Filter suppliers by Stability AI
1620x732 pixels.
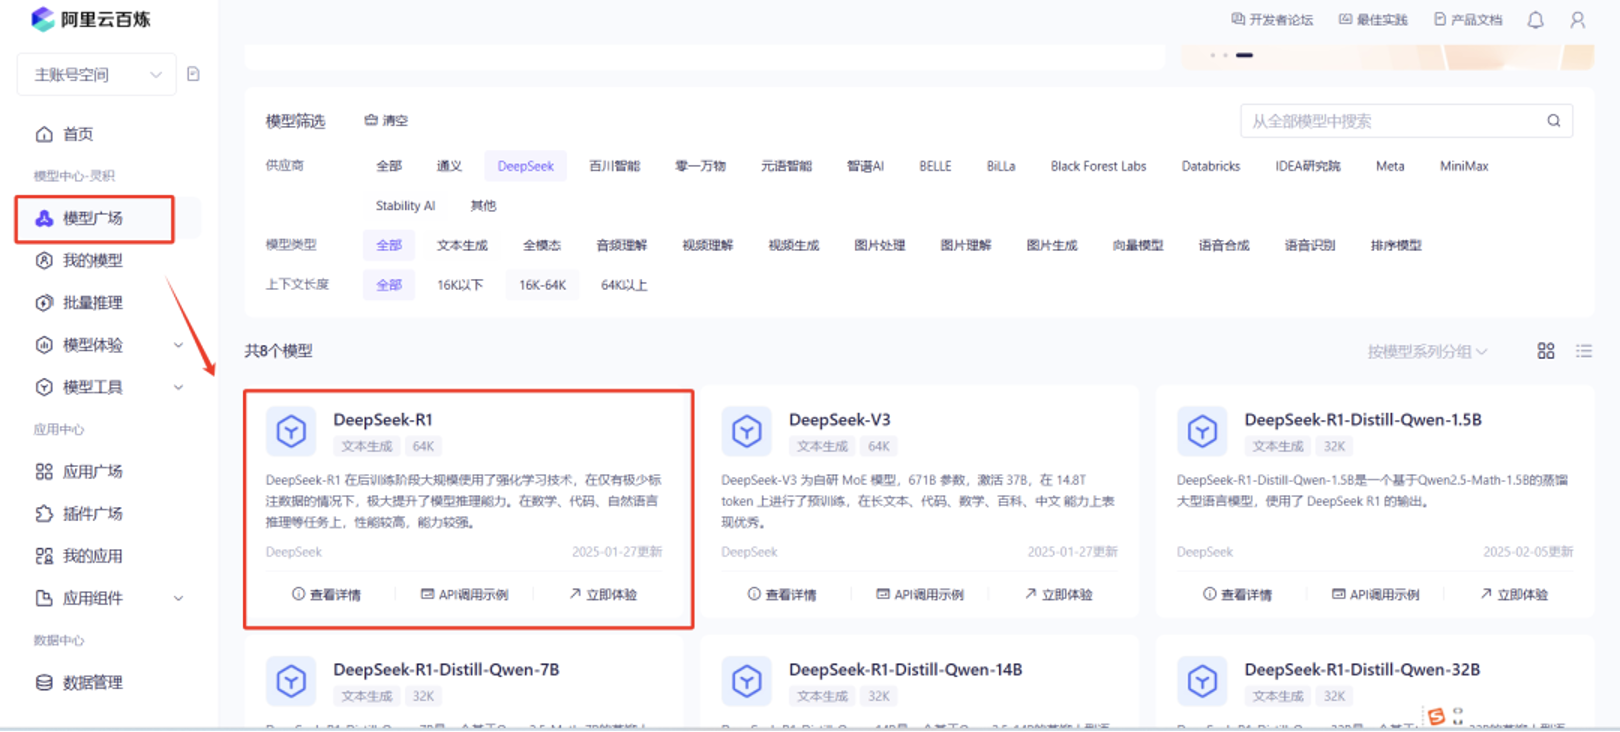click(405, 206)
